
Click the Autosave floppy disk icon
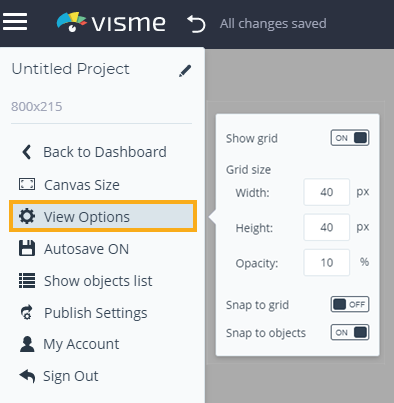(x=27, y=248)
